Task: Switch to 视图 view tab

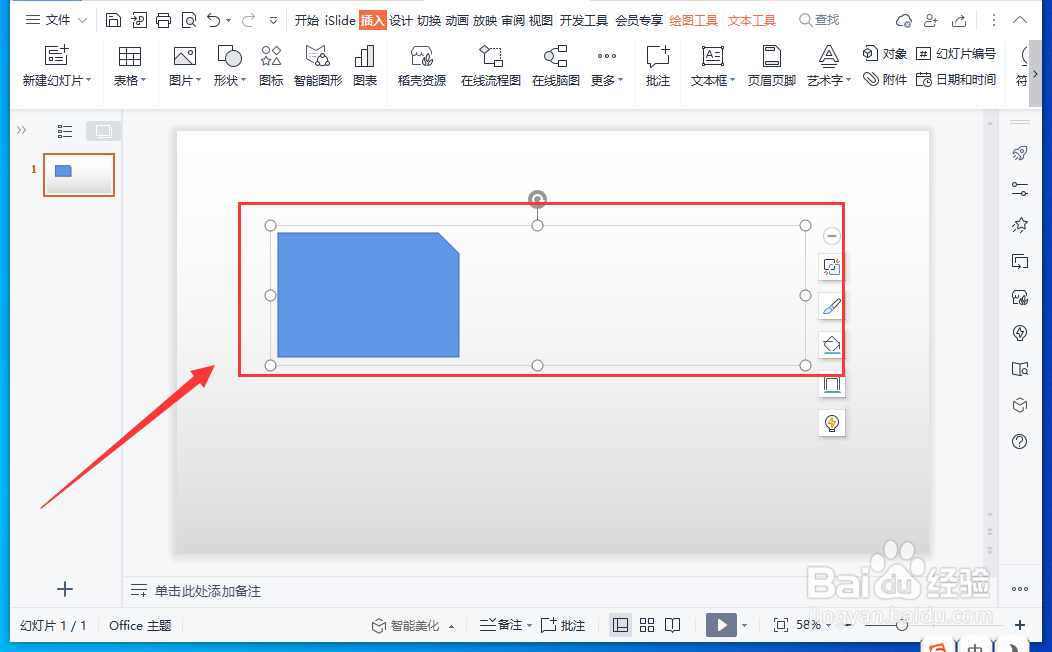Action: pyautogui.click(x=541, y=21)
